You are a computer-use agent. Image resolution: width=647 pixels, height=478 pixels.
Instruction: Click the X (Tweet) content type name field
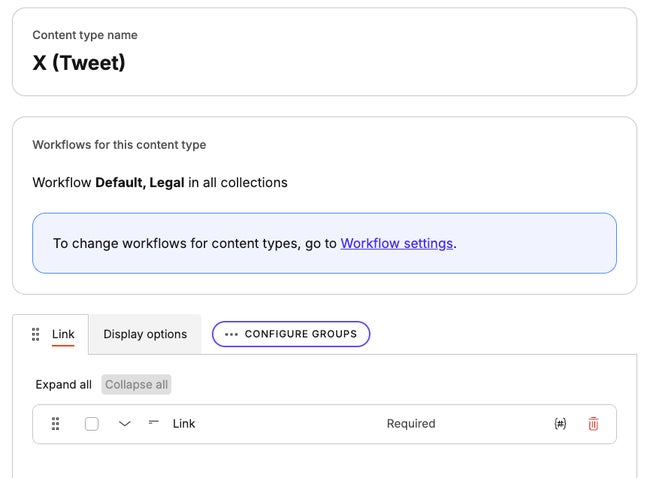pyautogui.click(x=79, y=63)
